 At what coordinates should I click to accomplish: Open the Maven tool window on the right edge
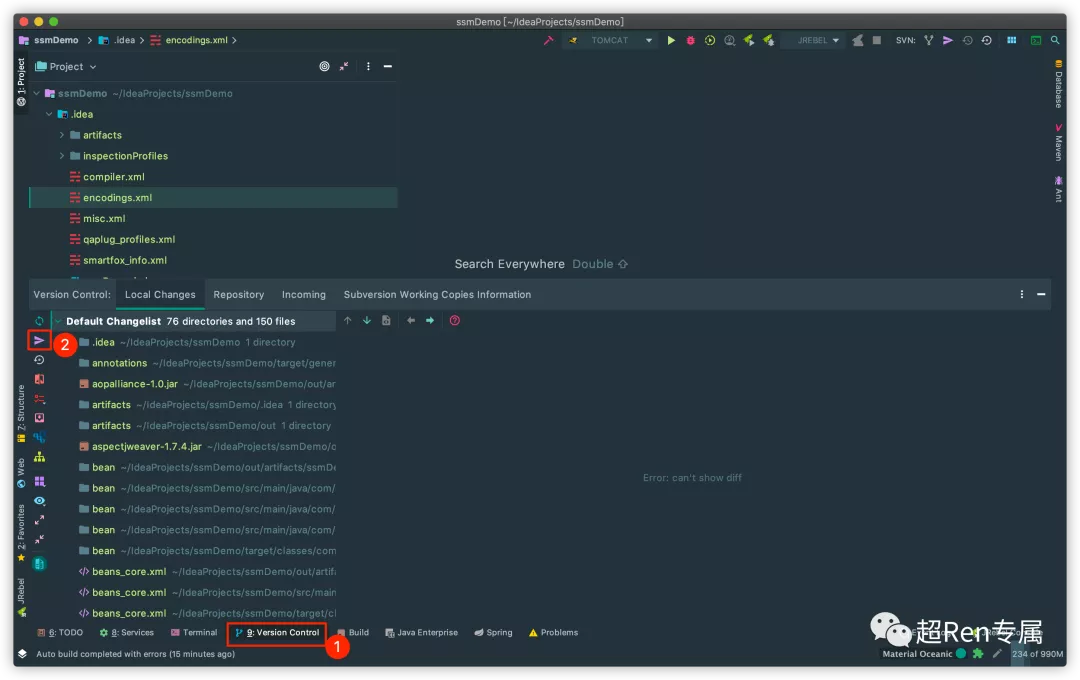[x=1058, y=143]
